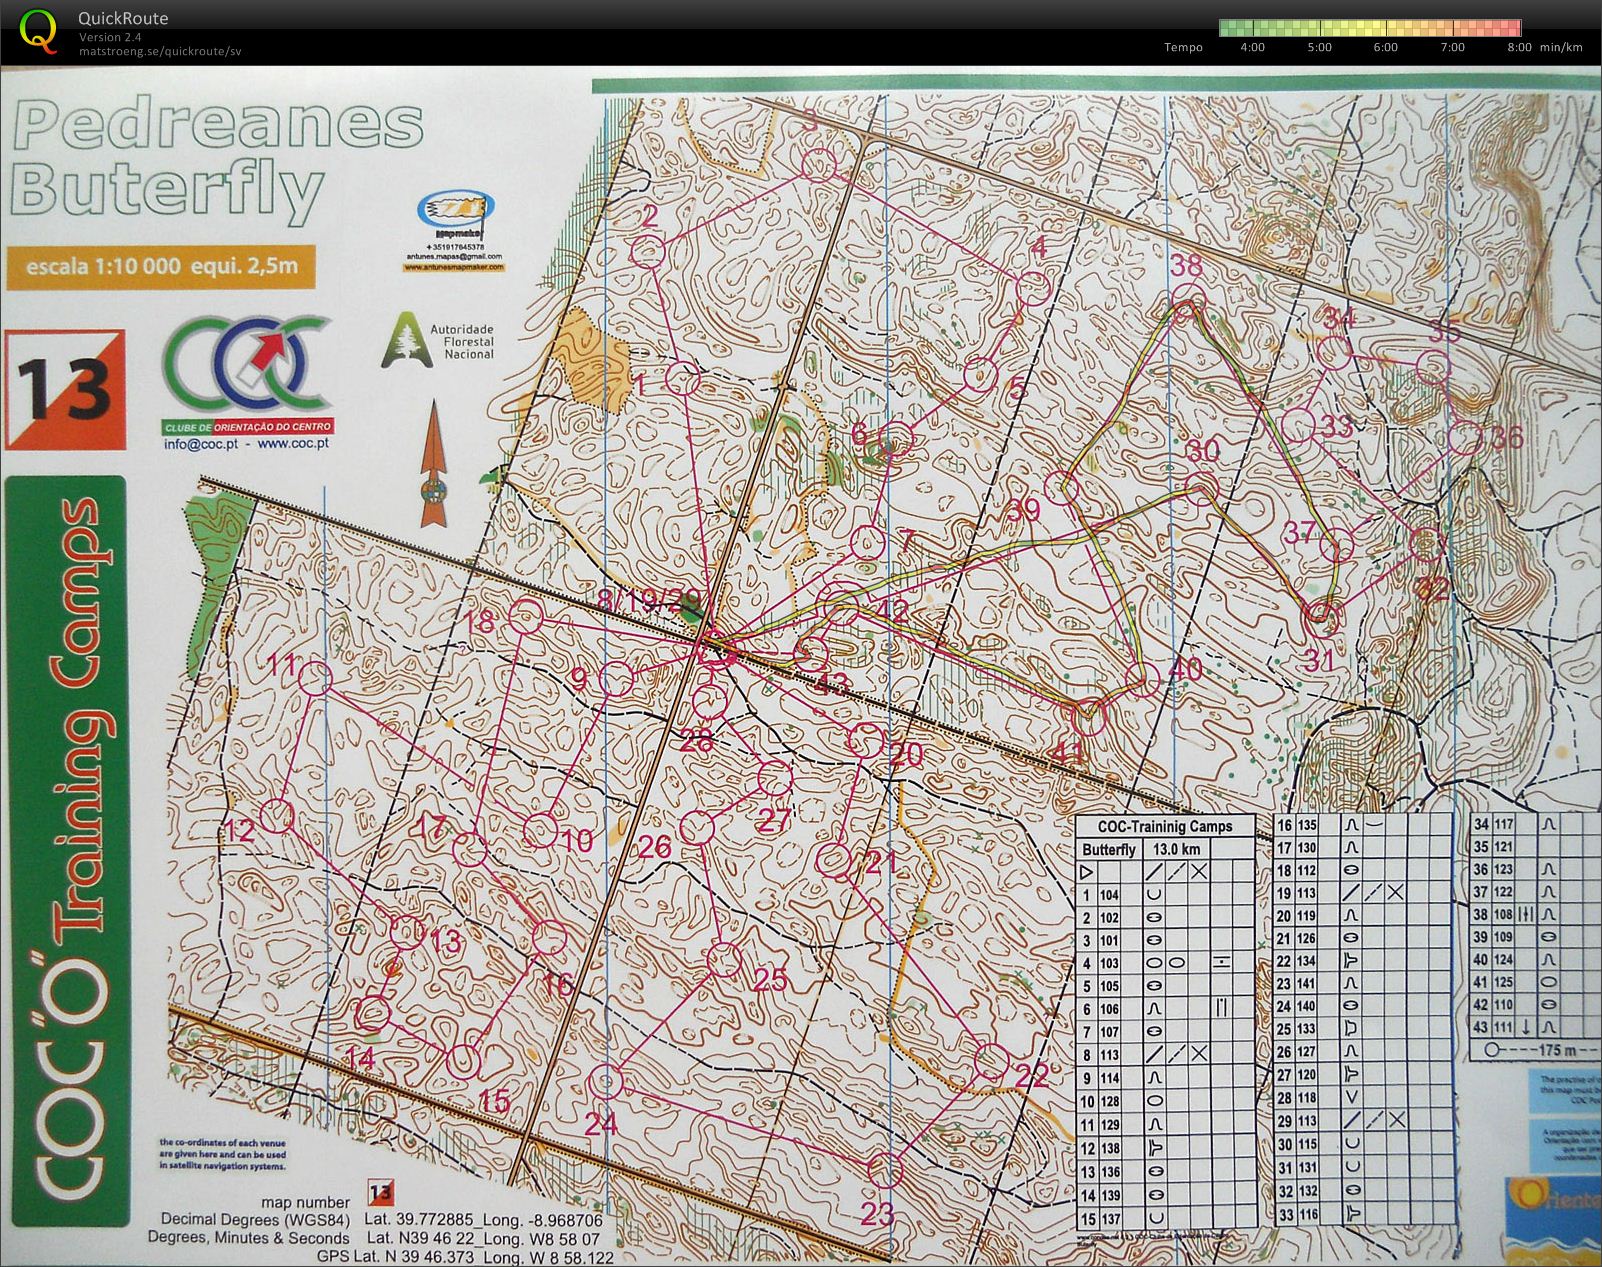The height and width of the screenshot is (1267, 1602).
Task: Click the matstroeng.se/quickroute/sv link text
Action: 160,51
